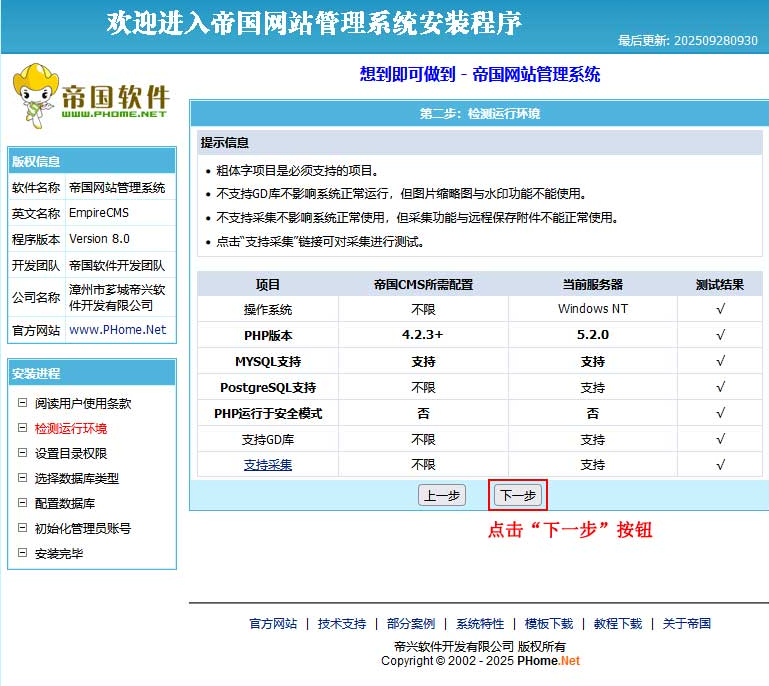Click the 安装完毕 step box icon
This screenshot has height=686, width=769.
[x=23, y=553]
